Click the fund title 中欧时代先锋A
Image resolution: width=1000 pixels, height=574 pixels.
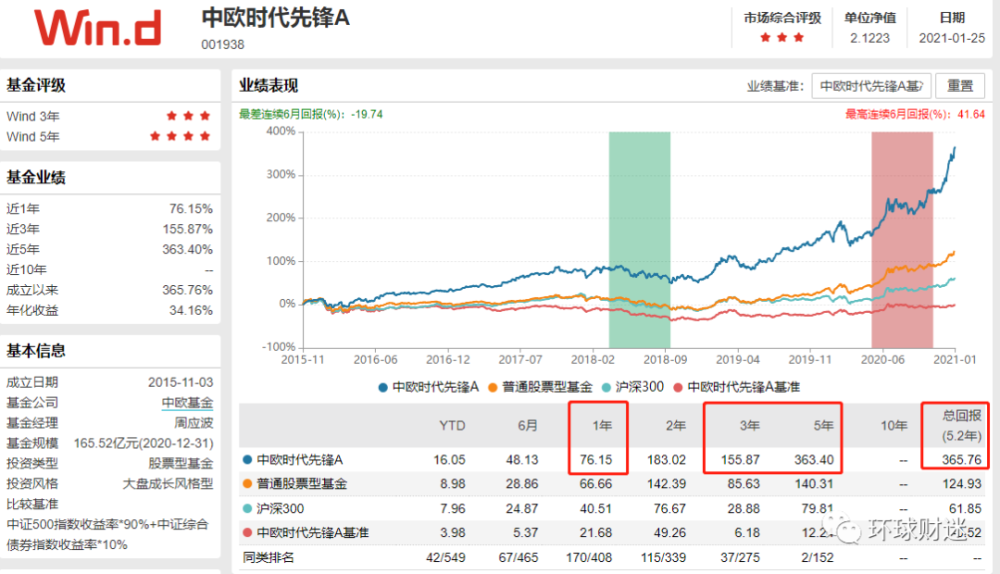click(x=276, y=18)
